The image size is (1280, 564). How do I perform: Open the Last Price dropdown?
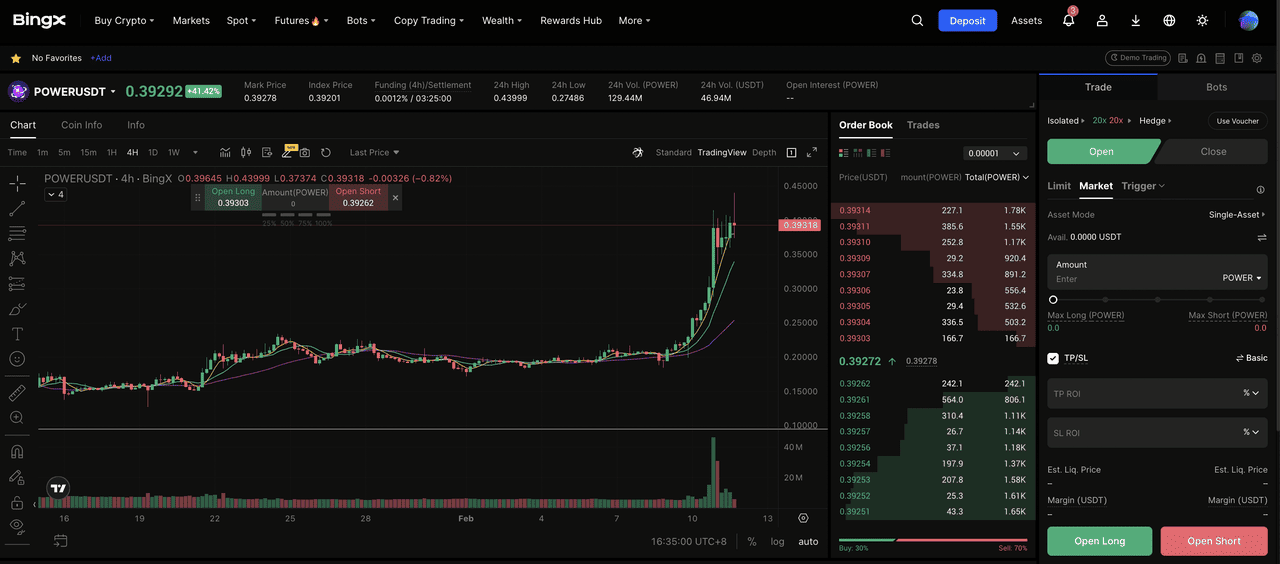374,153
